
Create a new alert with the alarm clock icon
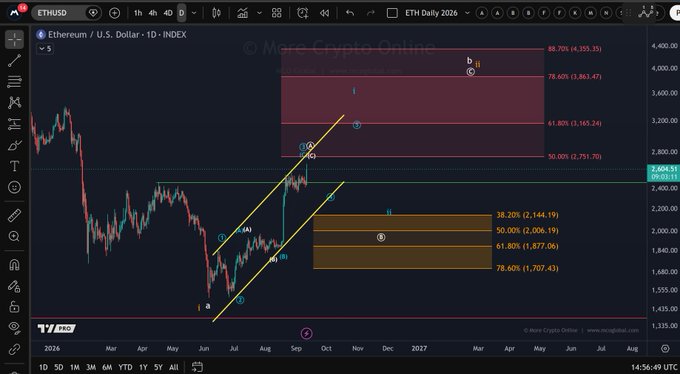pos(303,13)
